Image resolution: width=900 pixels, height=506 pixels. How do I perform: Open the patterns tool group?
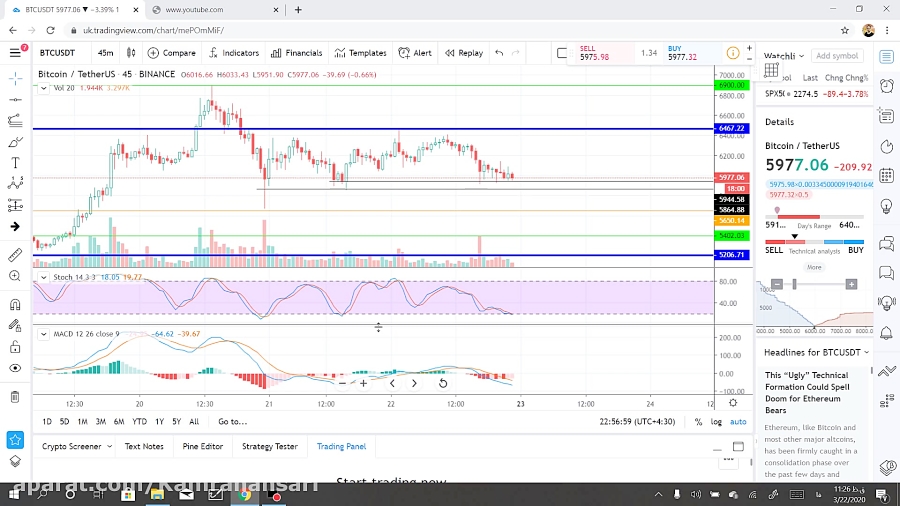(15, 184)
